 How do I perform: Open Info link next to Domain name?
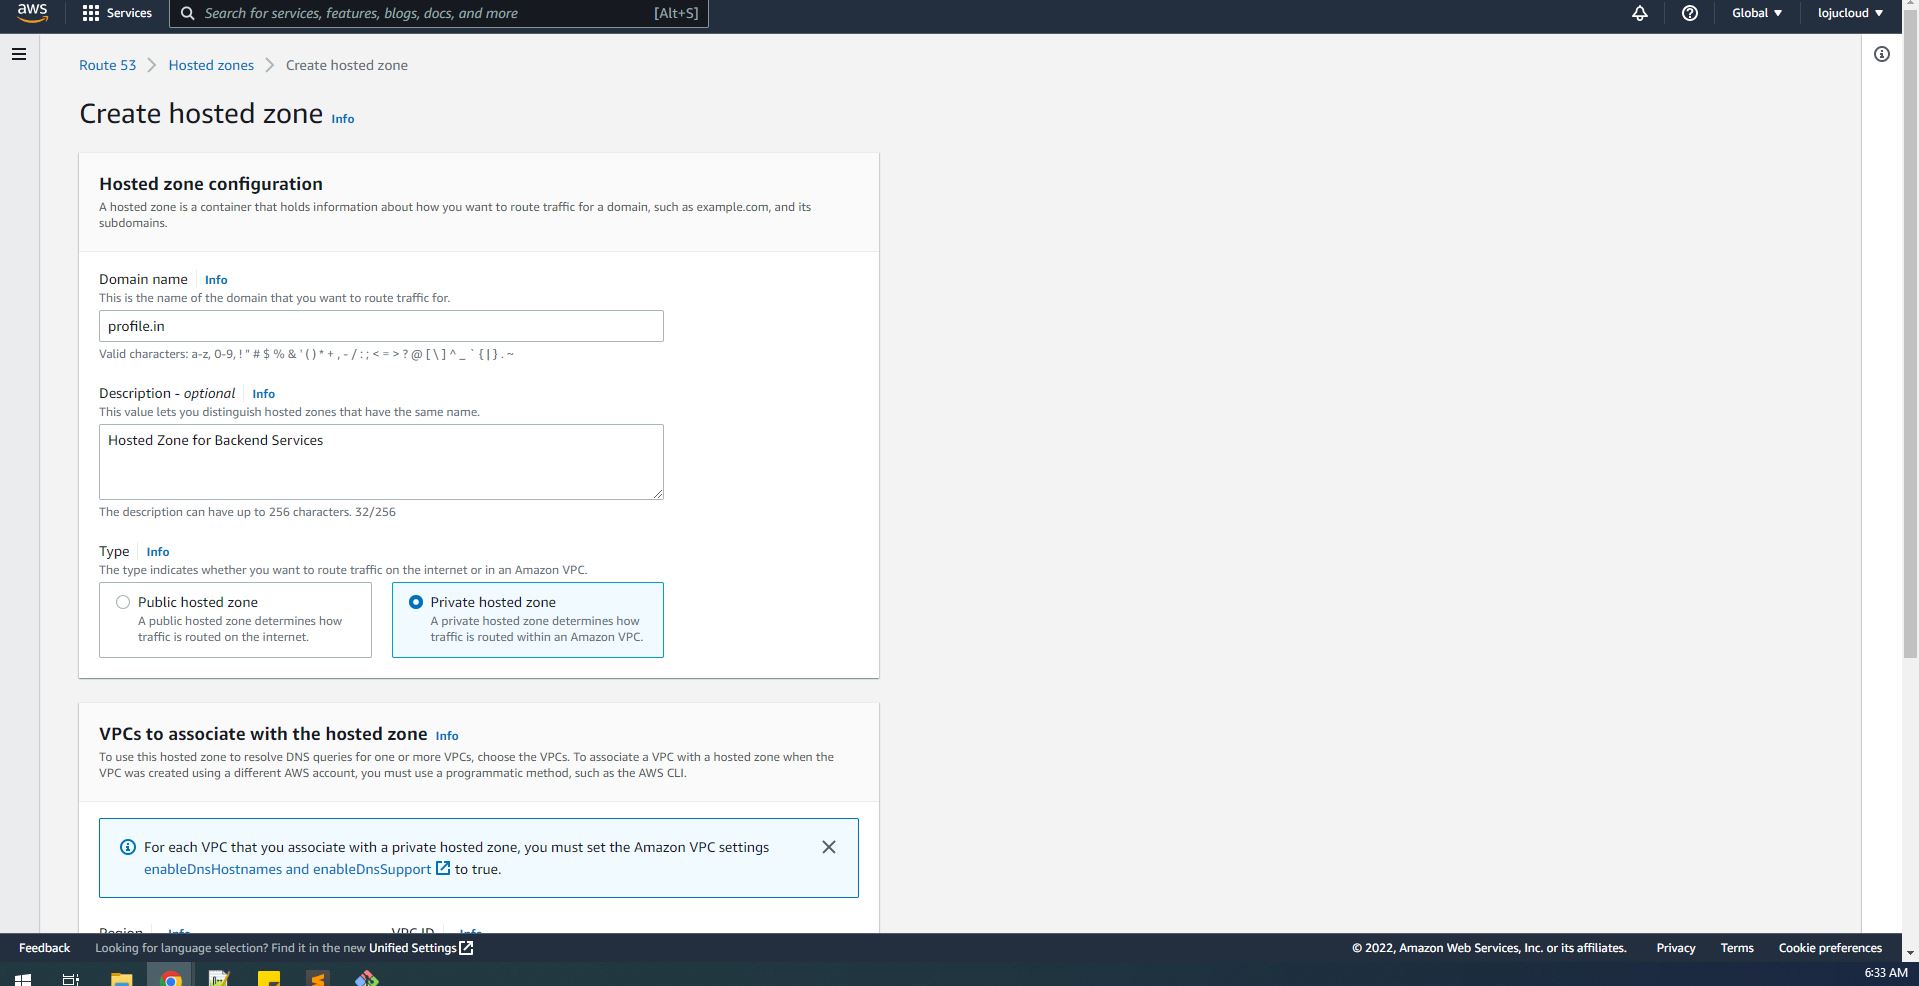[x=216, y=280]
